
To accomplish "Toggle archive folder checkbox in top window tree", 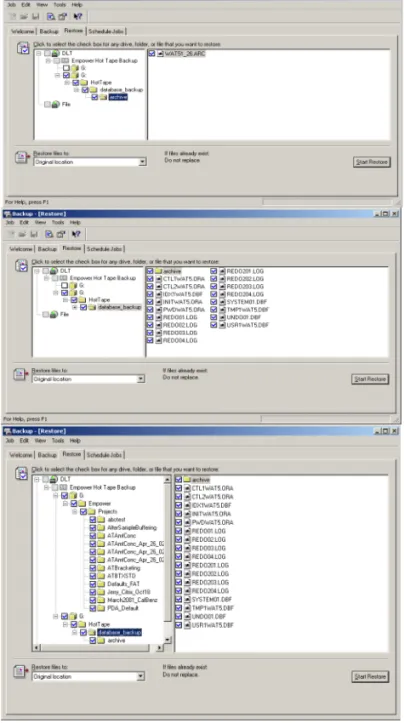I will 95,97.
